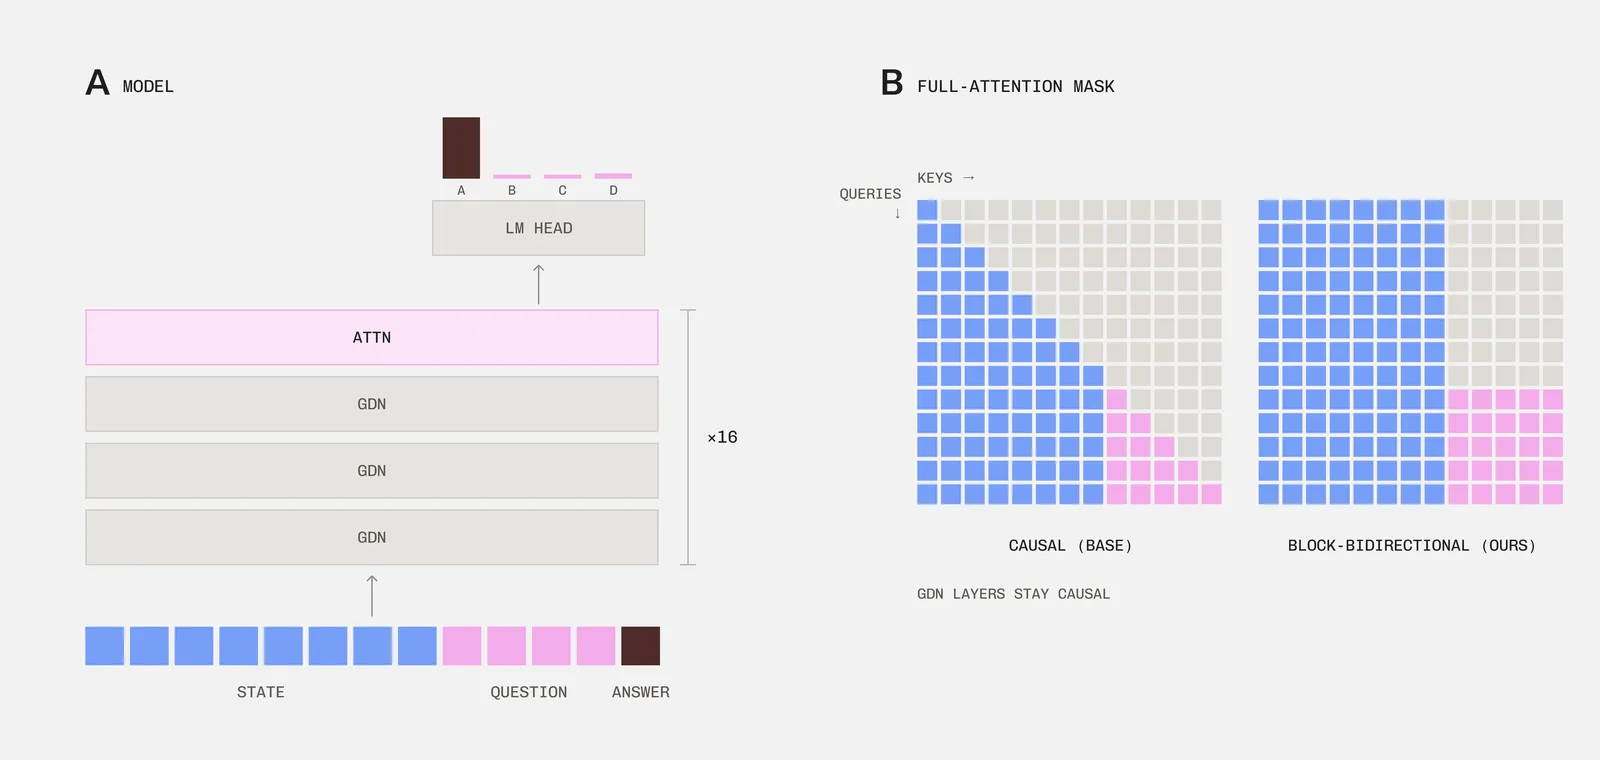The width and height of the screenshot is (1600, 760).
Task: Click the ×16 repeat label
Action: (x=722, y=437)
